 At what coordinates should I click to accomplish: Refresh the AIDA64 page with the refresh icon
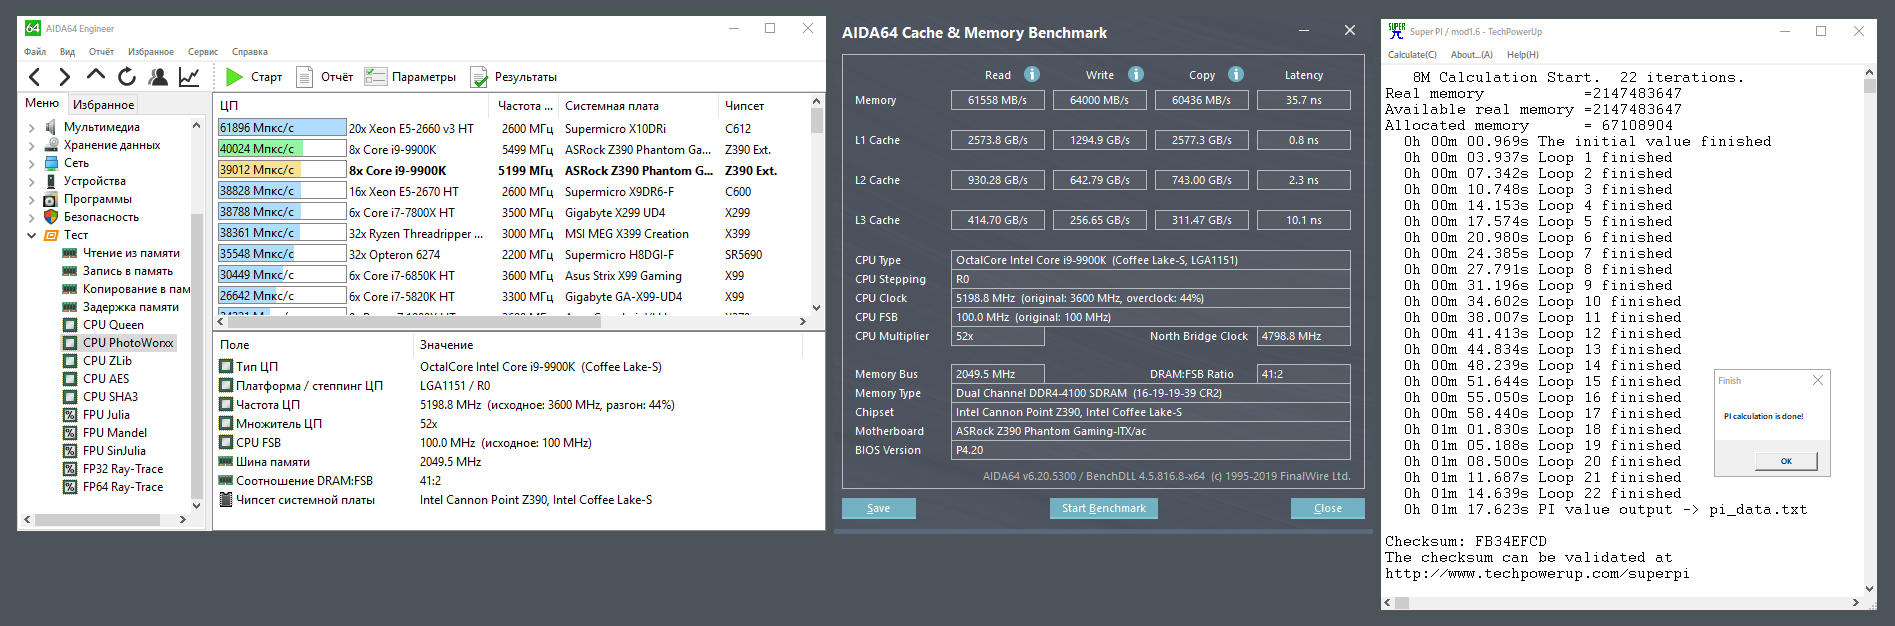(127, 77)
